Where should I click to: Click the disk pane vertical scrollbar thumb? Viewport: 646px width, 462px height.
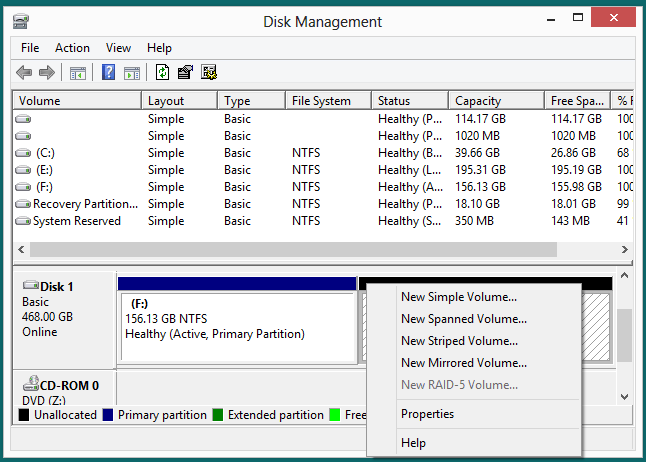tap(625, 335)
